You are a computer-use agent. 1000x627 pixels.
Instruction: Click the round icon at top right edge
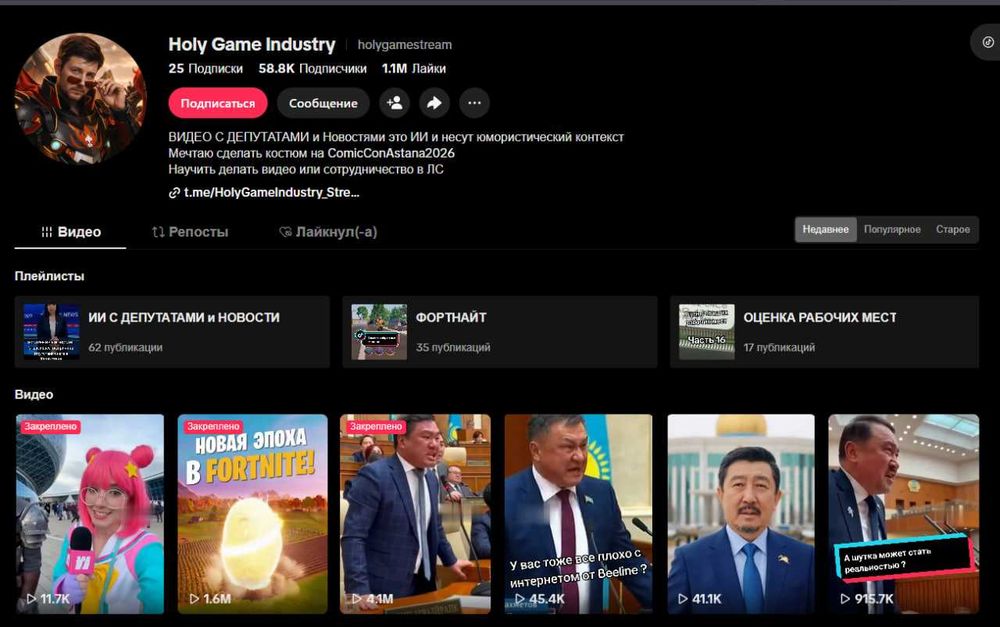(987, 43)
